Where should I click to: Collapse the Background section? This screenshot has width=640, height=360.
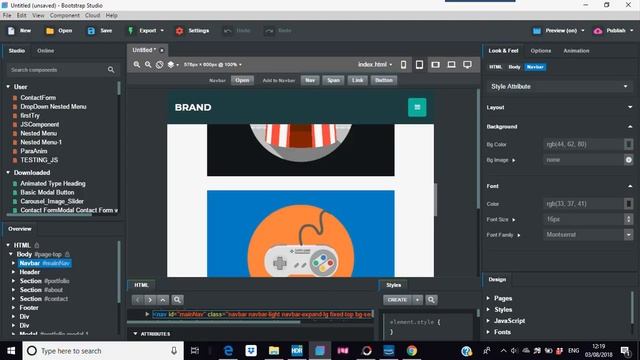(x=630, y=127)
